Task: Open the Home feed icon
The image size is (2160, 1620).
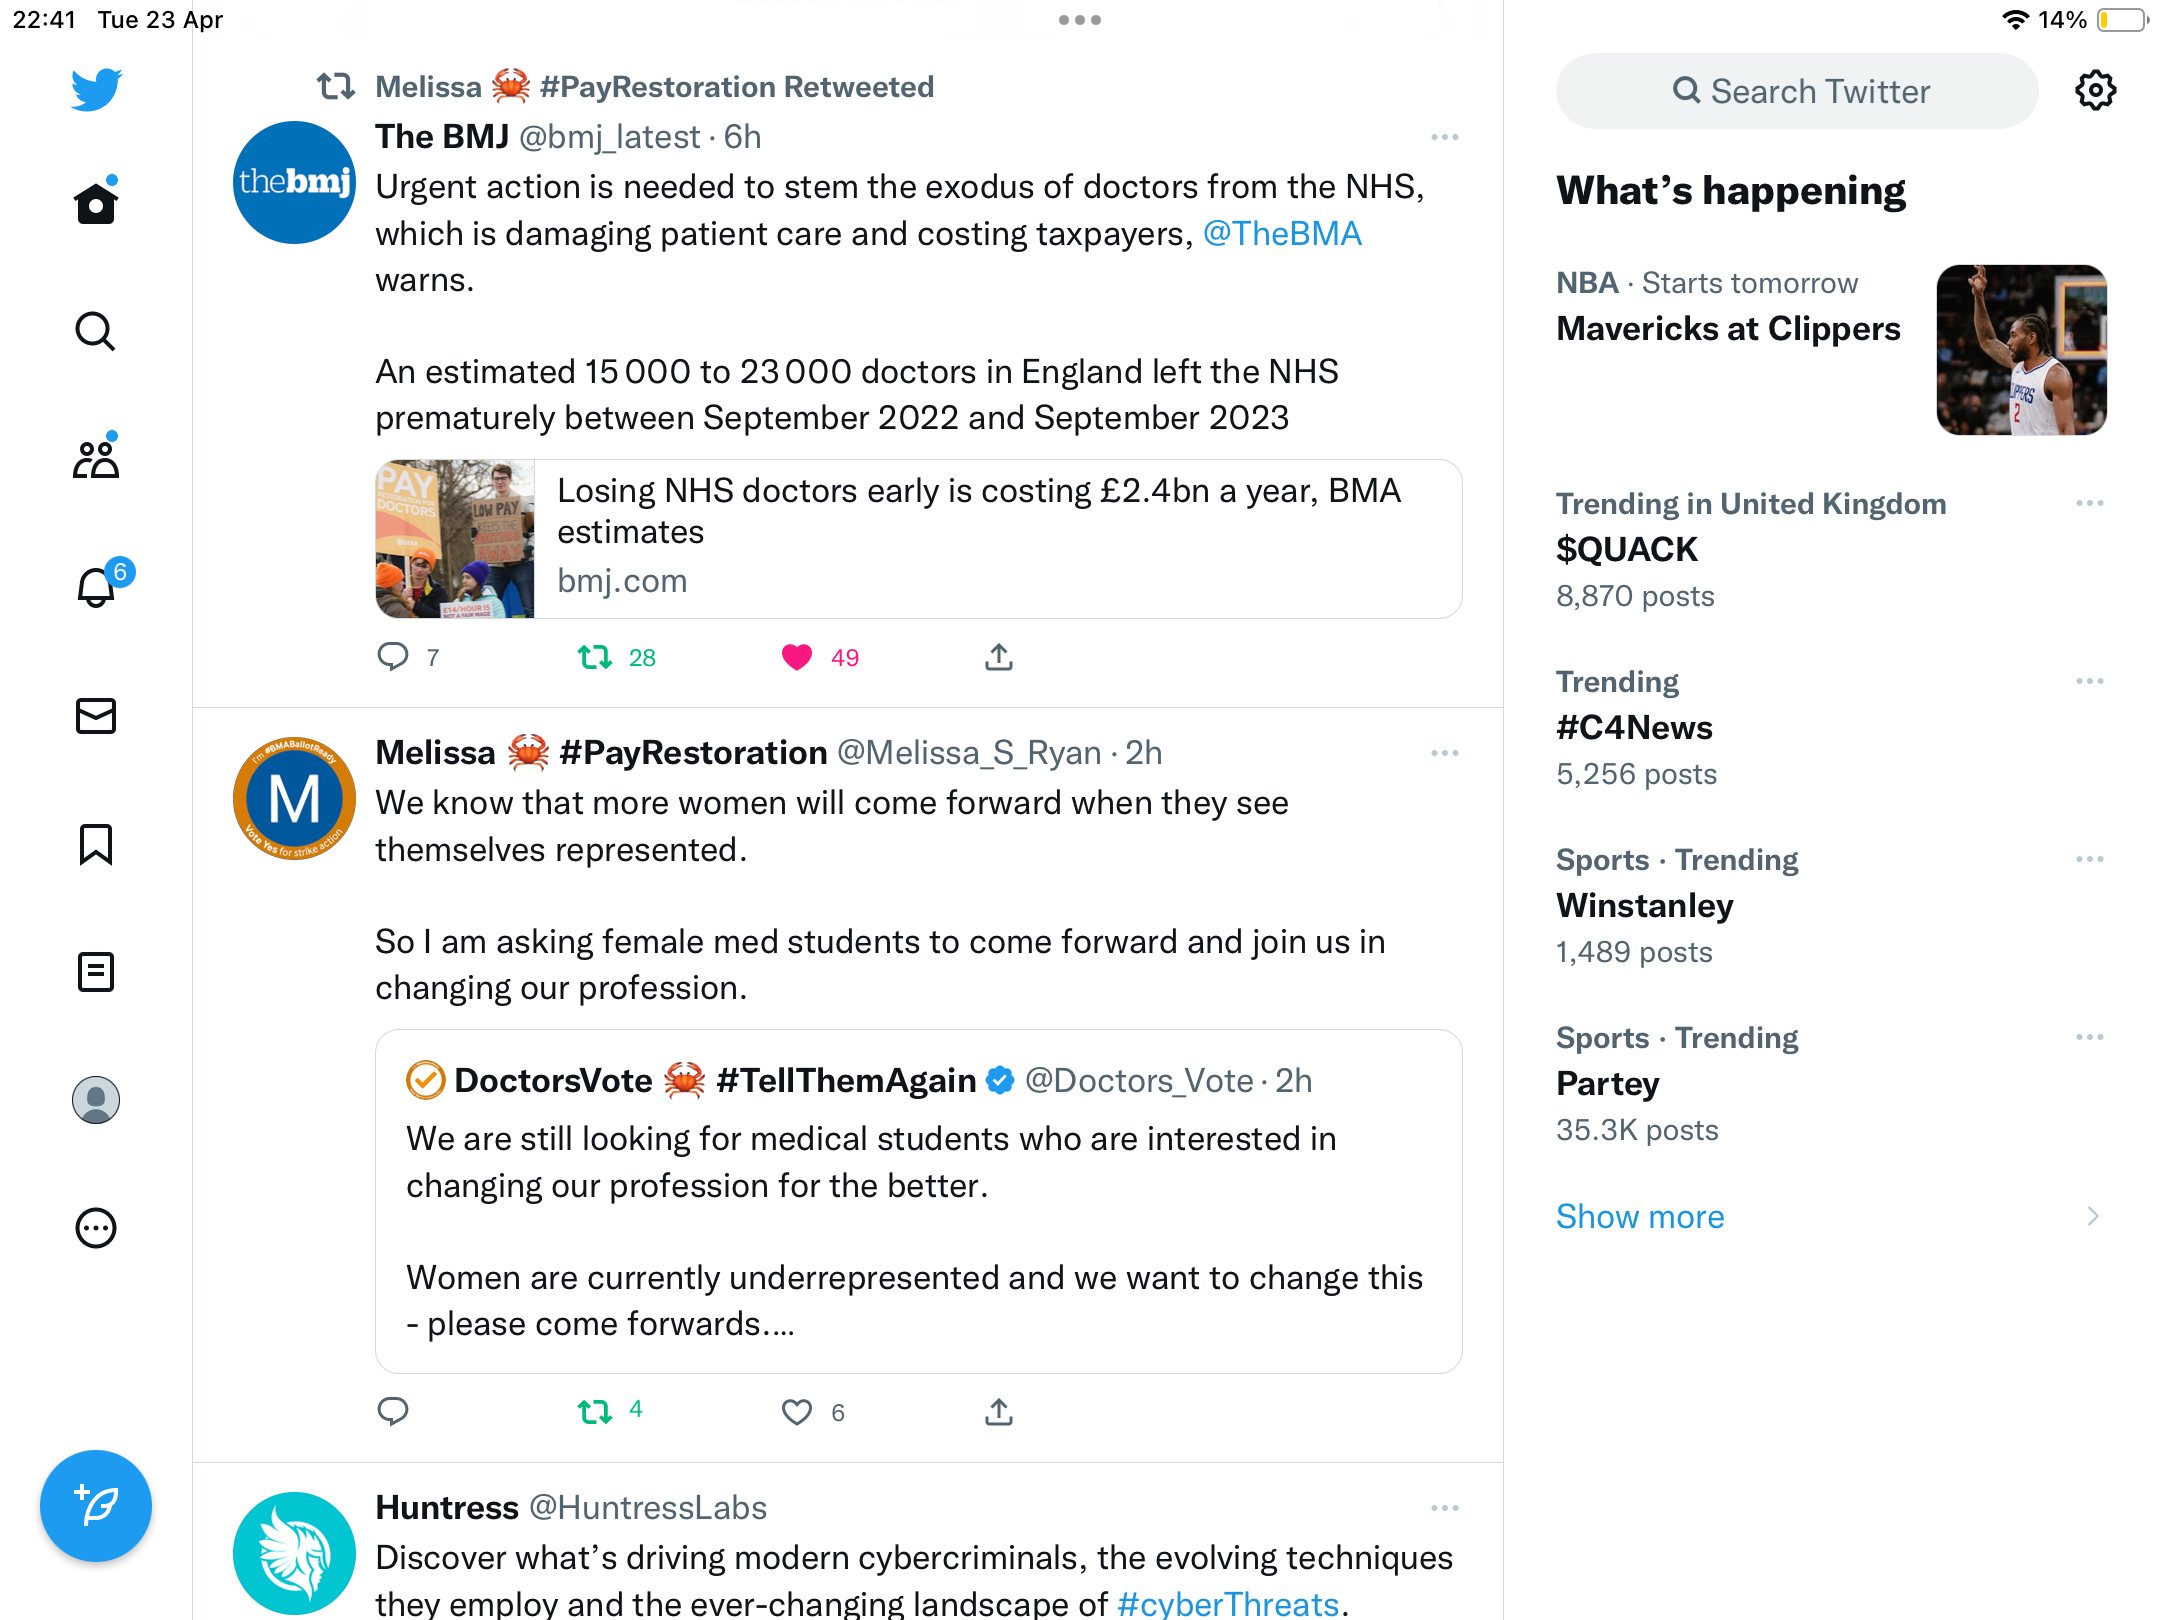Action: (x=96, y=203)
